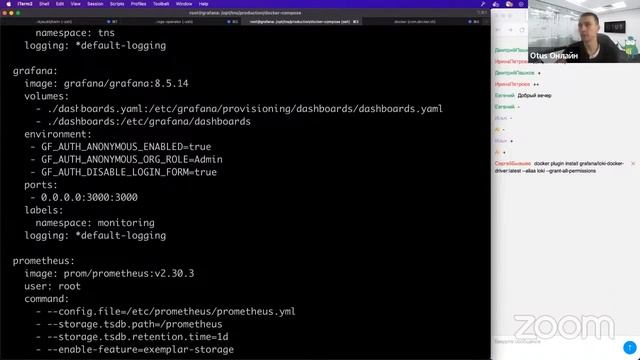The width and height of the screenshot is (640, 360).
Task: Click the './dashboards:/etc/grafana/dashboards' line
Action: (143, 121)
